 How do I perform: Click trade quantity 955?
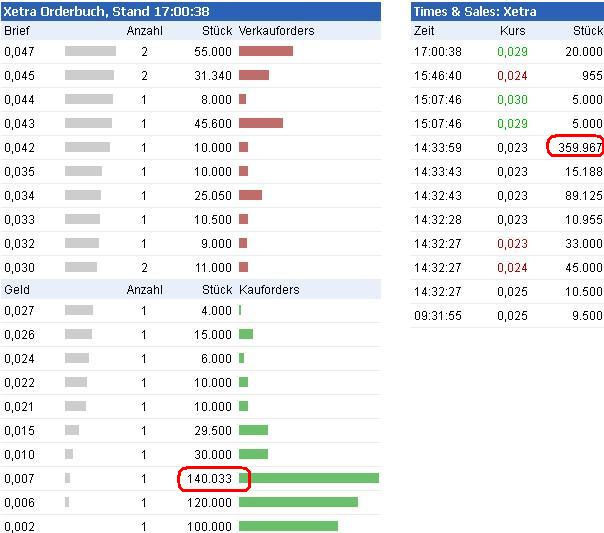click(592, 75)
